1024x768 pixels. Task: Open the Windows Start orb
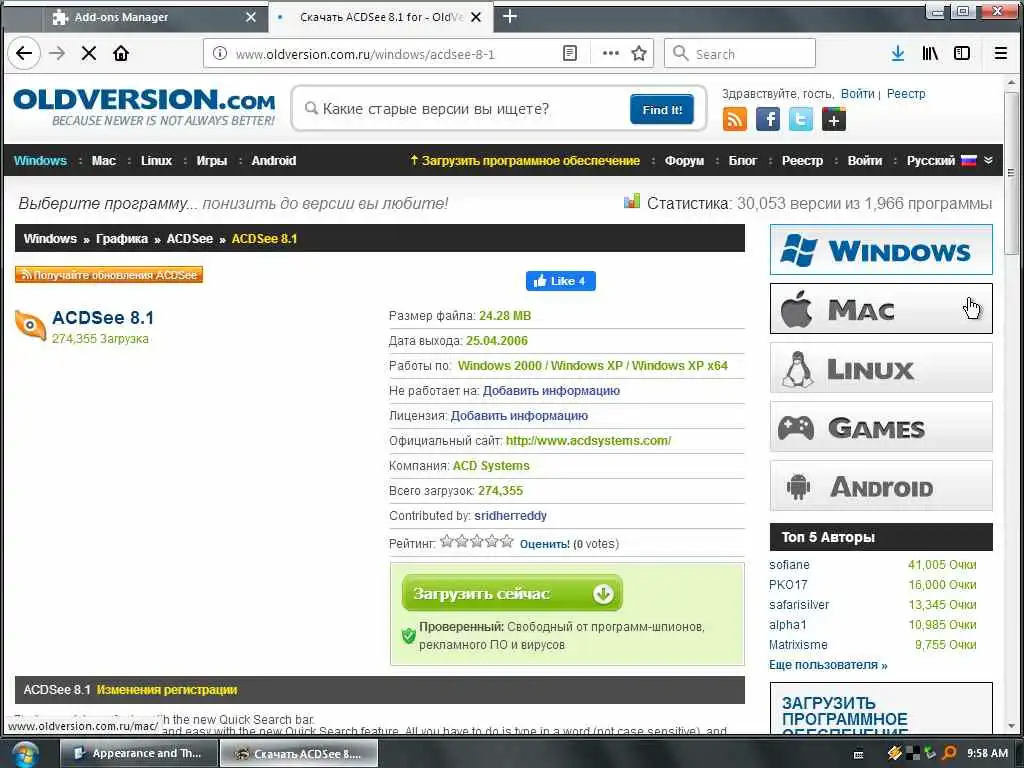[24, 754]
